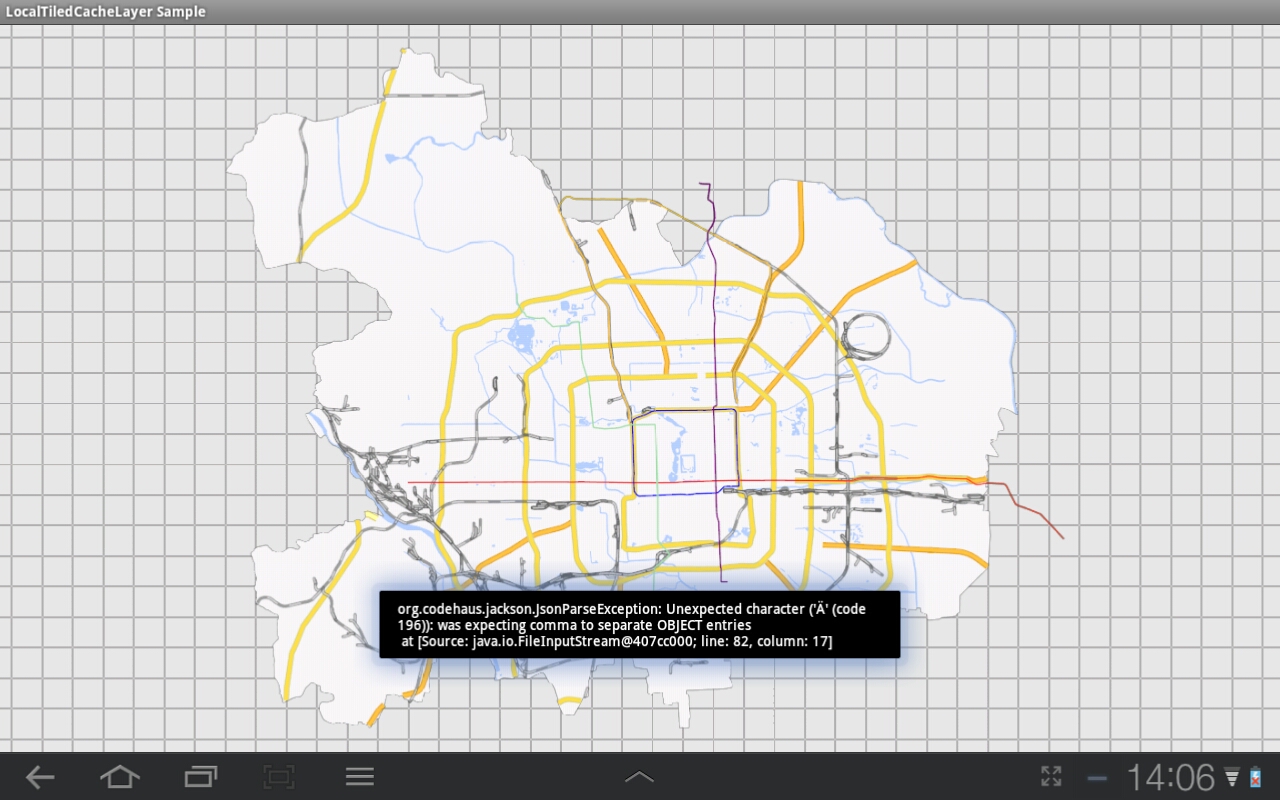This screenshot has height=800, width=1280.
Task: Dismiss the JsonParseException toast message
Action: pyautogui.click(x=639, y=624)
